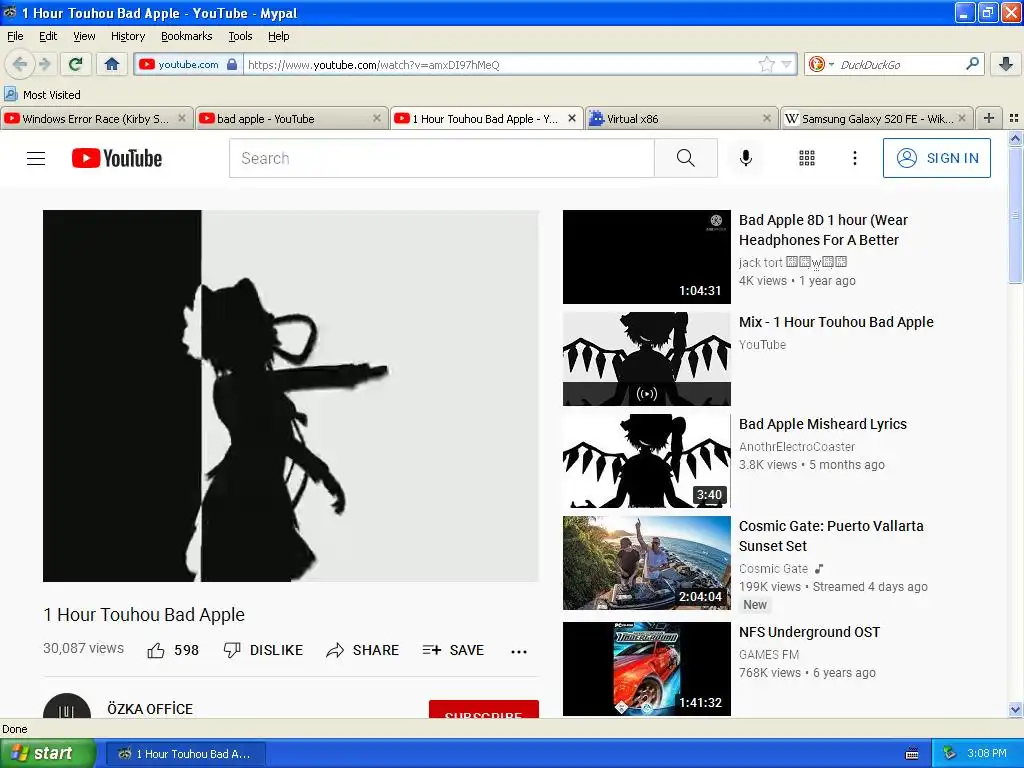1024x768 pixels.
Task: Click the system tray network icon
Action: [950, 754]
